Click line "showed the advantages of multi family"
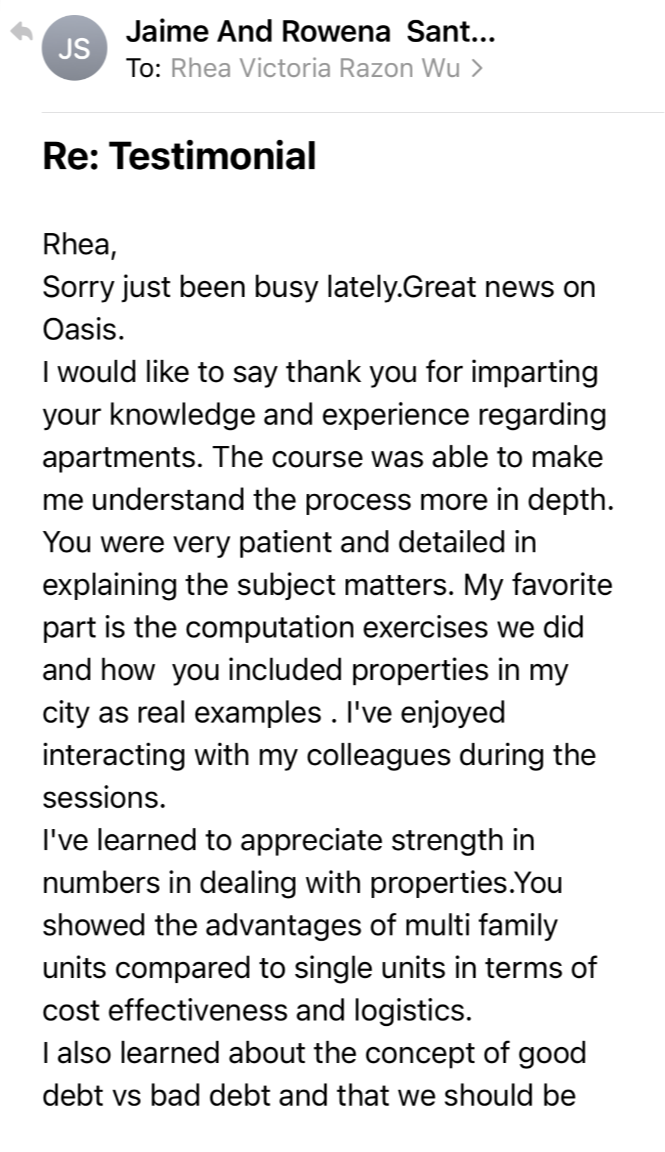Viewport: 665px width, 1152px height. 300,926
